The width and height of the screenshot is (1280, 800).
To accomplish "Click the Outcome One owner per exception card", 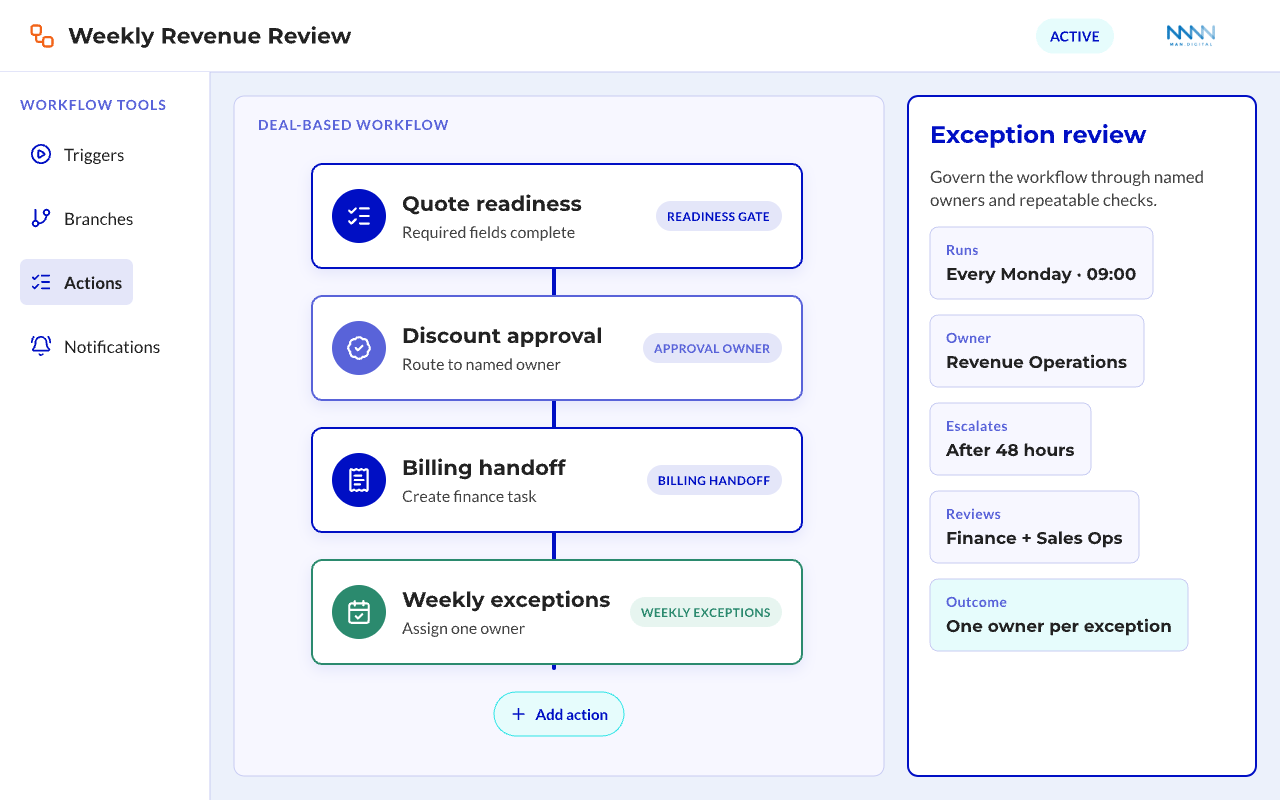I will [x=1059, y=615].
